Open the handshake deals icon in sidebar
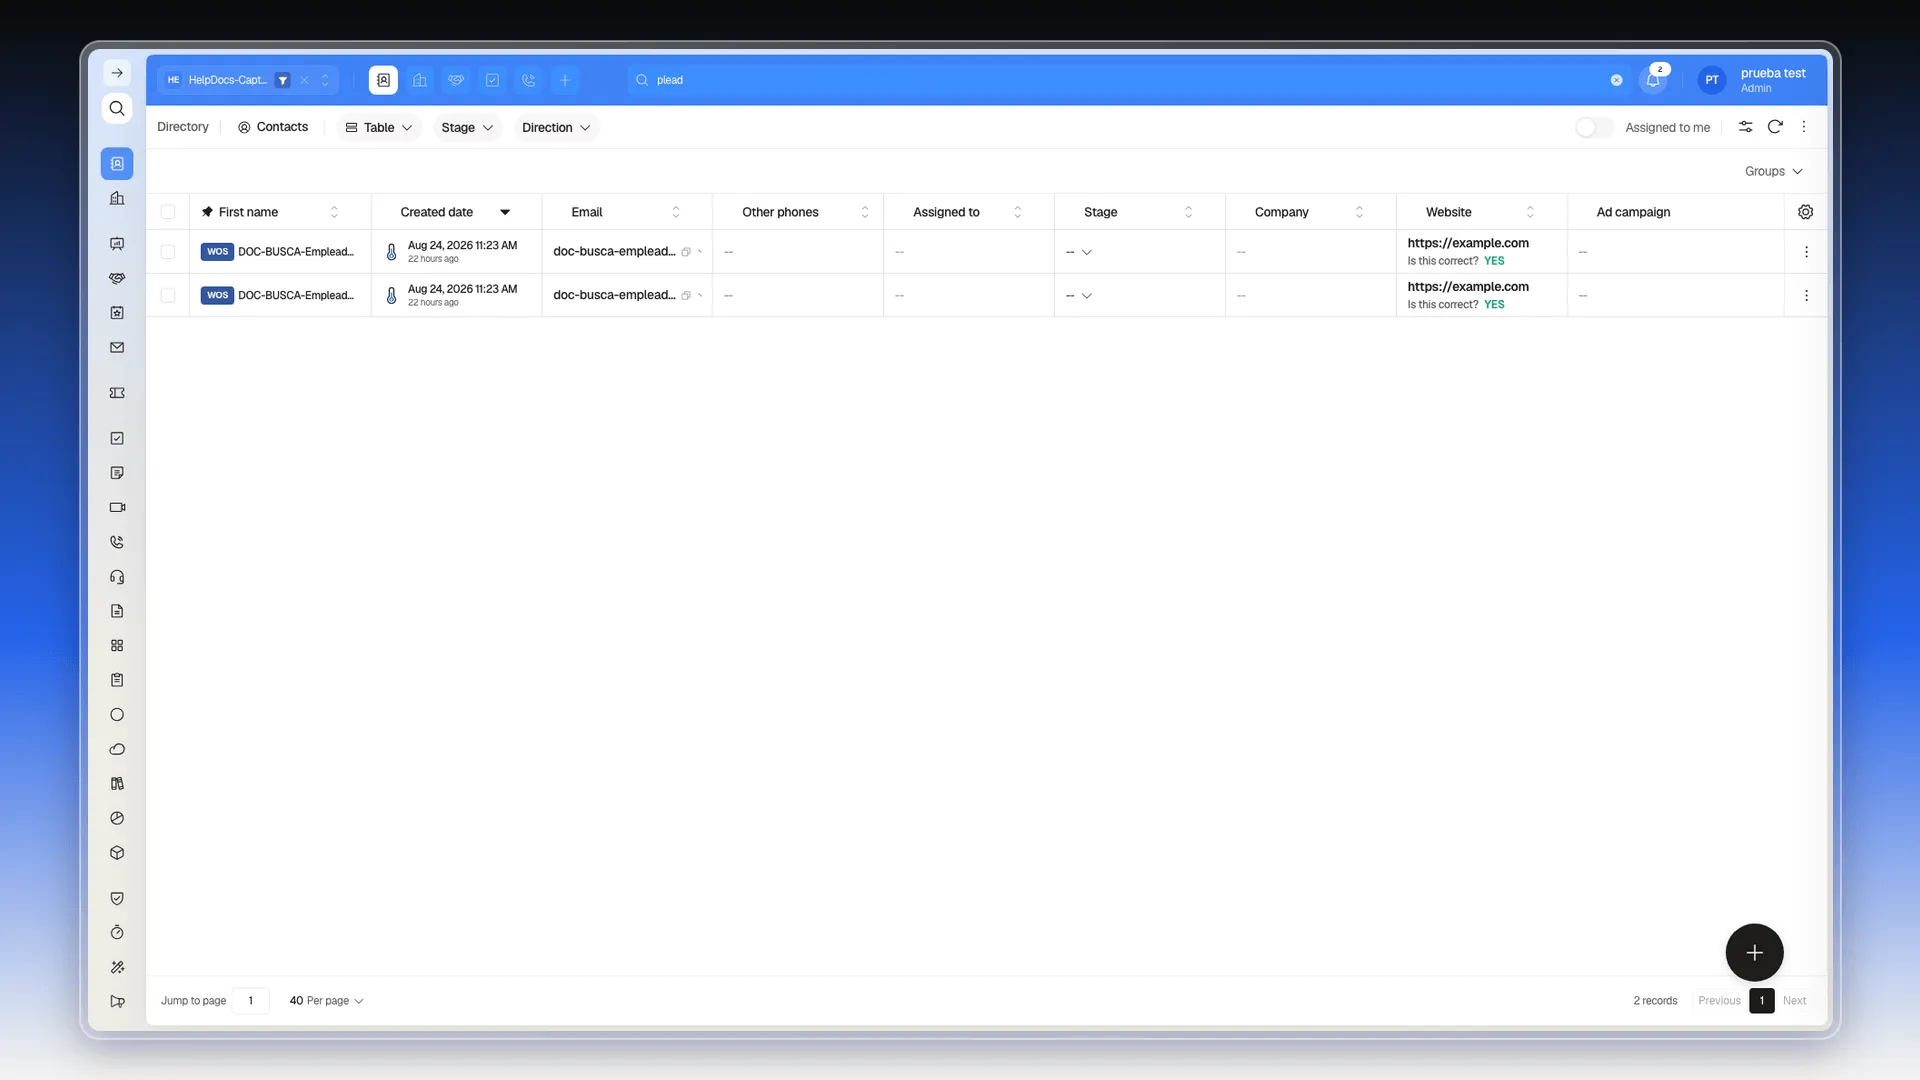 pyautogui.click(x=117, y=278)
